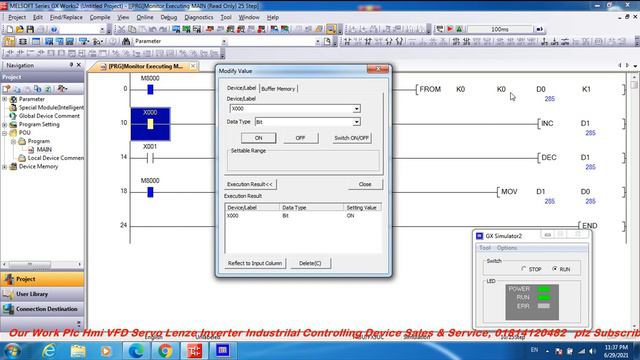640x360 pixels.
Task: Click the pin icon of Navigation panel
Action: point(71,65)
